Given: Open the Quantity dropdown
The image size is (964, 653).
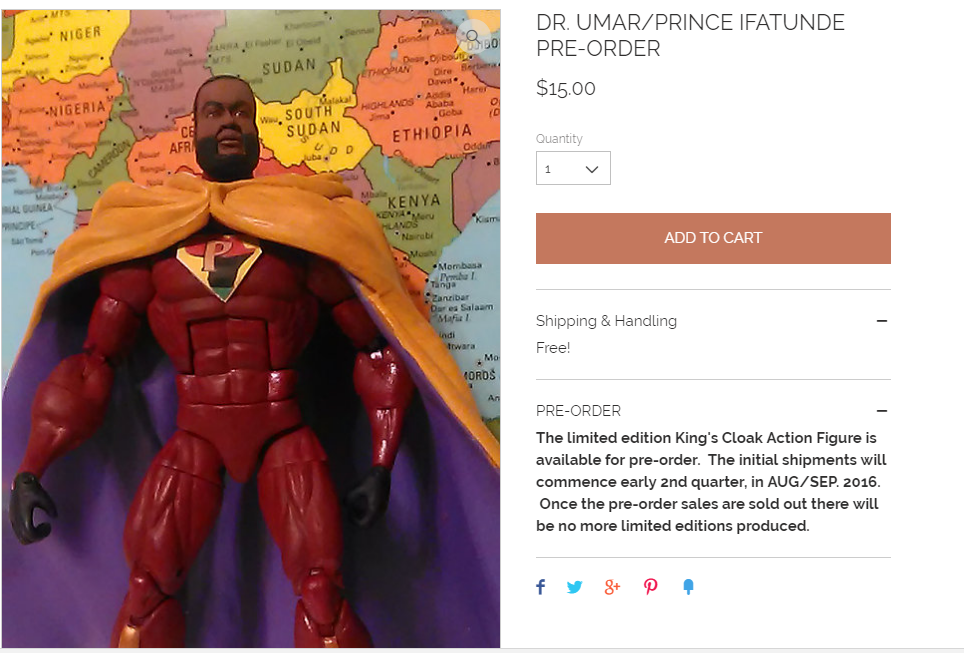Looking at the screenshot, I should click(573, 168).
